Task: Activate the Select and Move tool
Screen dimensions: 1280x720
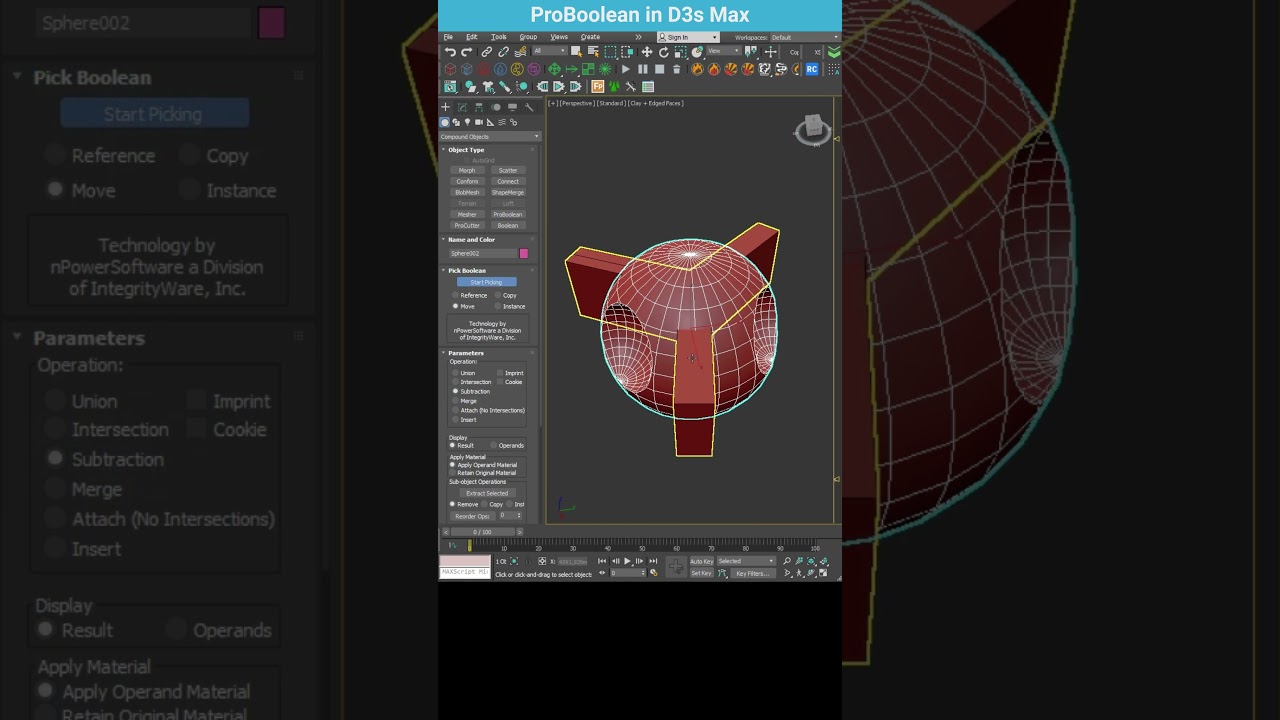Action: pos(647,52)
